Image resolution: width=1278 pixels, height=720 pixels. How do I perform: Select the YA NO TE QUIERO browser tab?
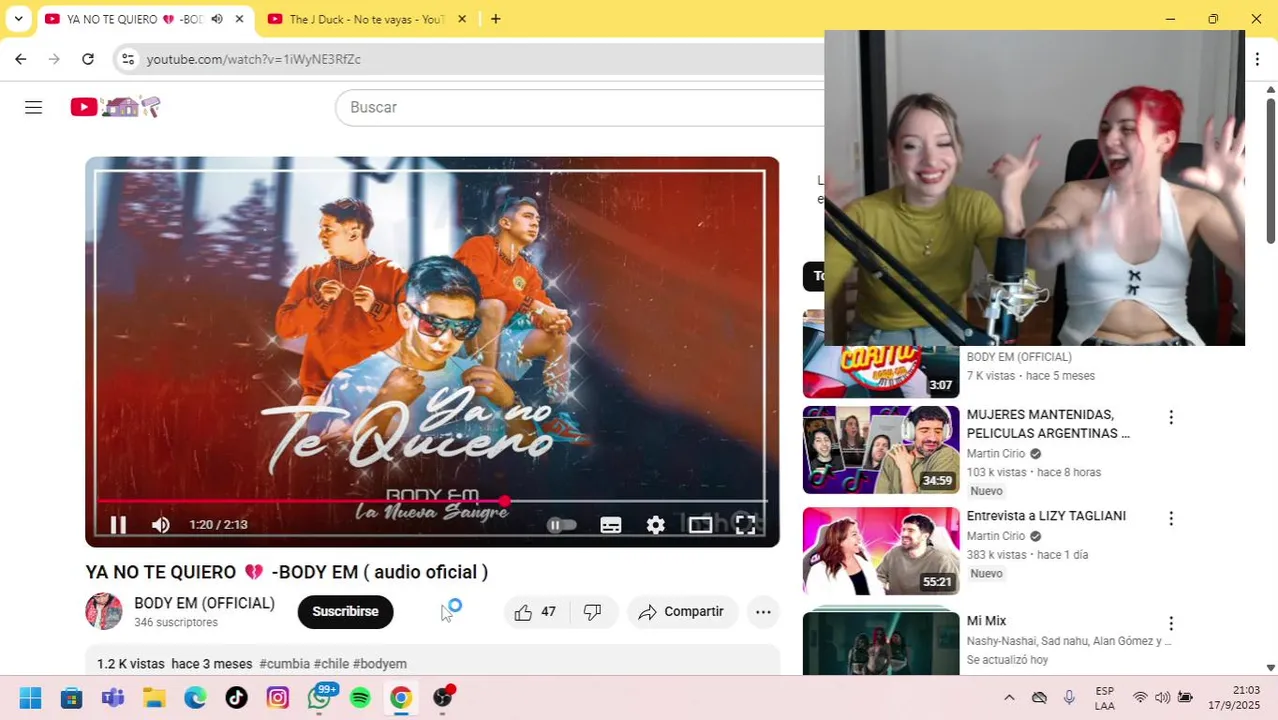[x=134, y=19]
